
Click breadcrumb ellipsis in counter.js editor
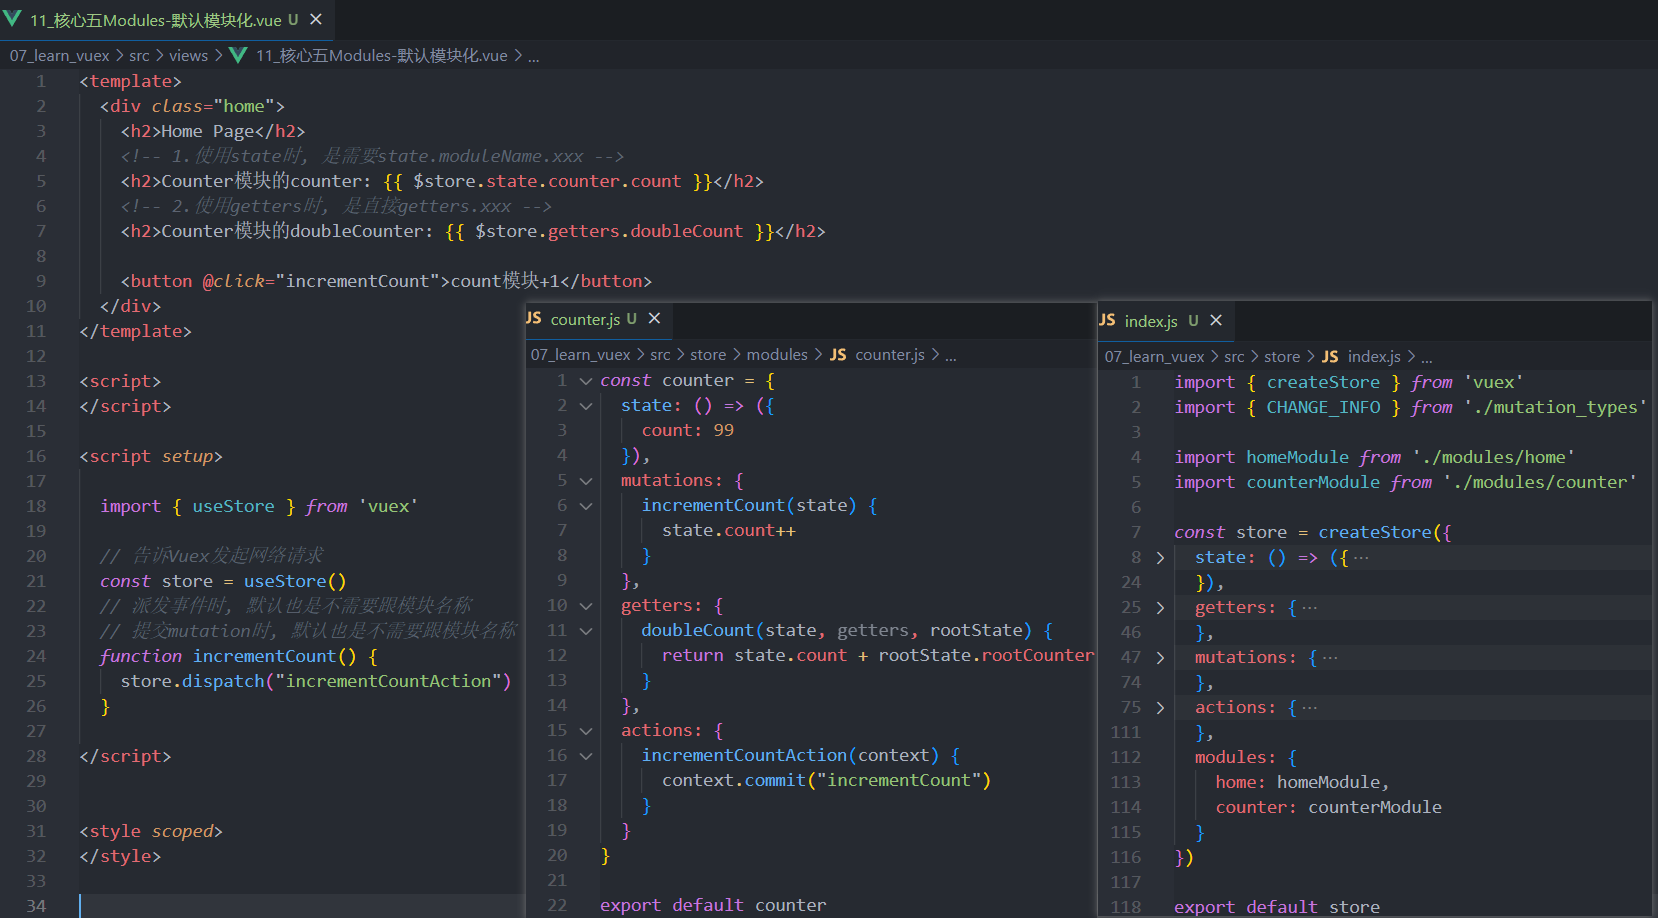click(x=950, y=356)
